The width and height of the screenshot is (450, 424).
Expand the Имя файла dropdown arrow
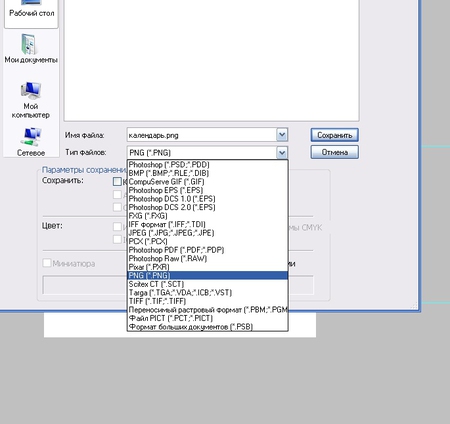click(282, 135)
